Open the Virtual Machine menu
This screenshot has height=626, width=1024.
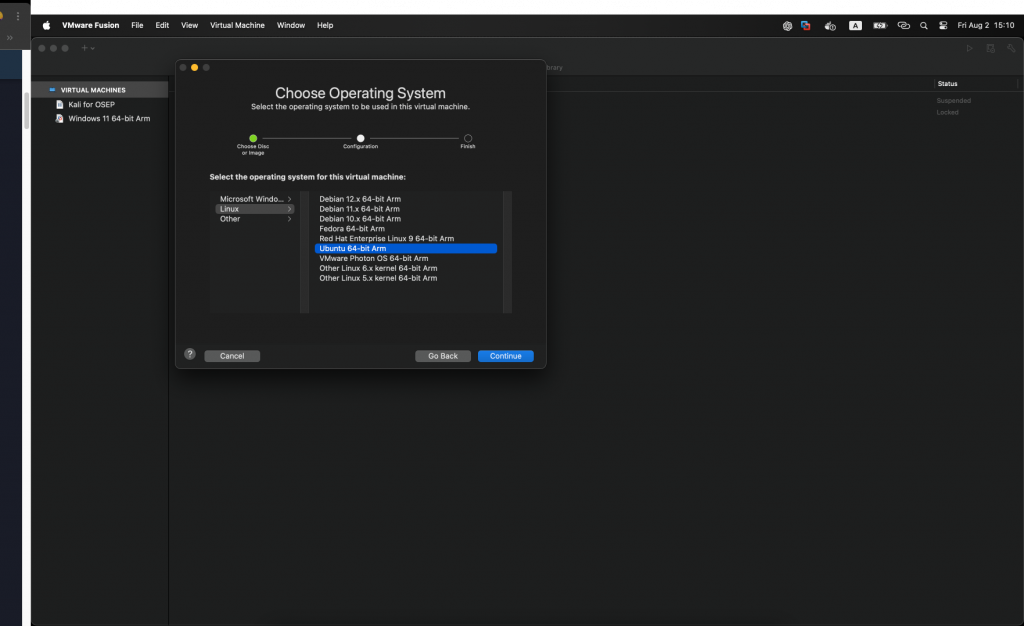click(x=237, y=25)
